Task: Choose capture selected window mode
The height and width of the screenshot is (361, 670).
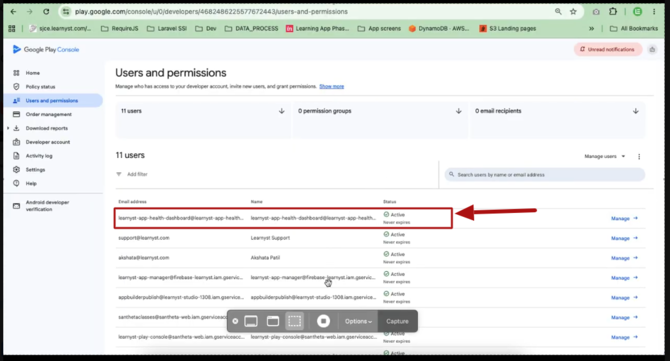Action: point(273,321)
